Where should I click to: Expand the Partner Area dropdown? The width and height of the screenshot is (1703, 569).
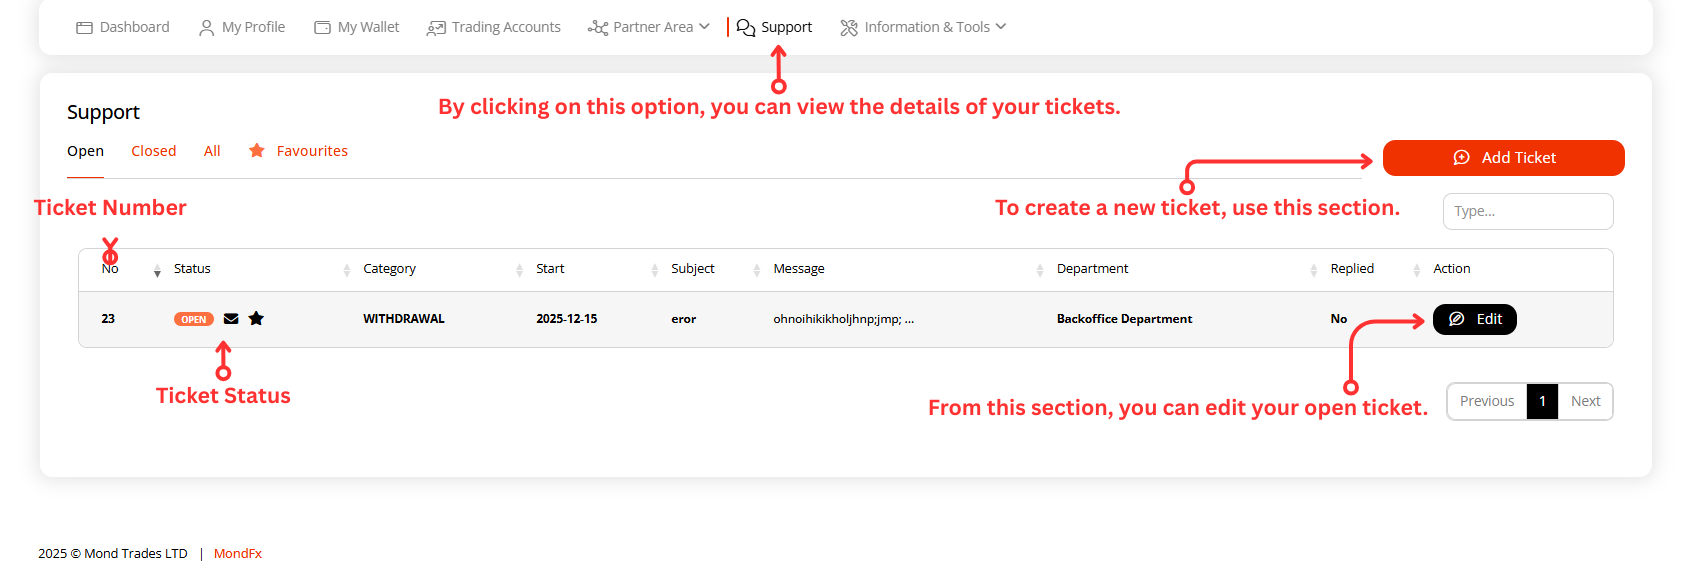(x=649, y=27)
